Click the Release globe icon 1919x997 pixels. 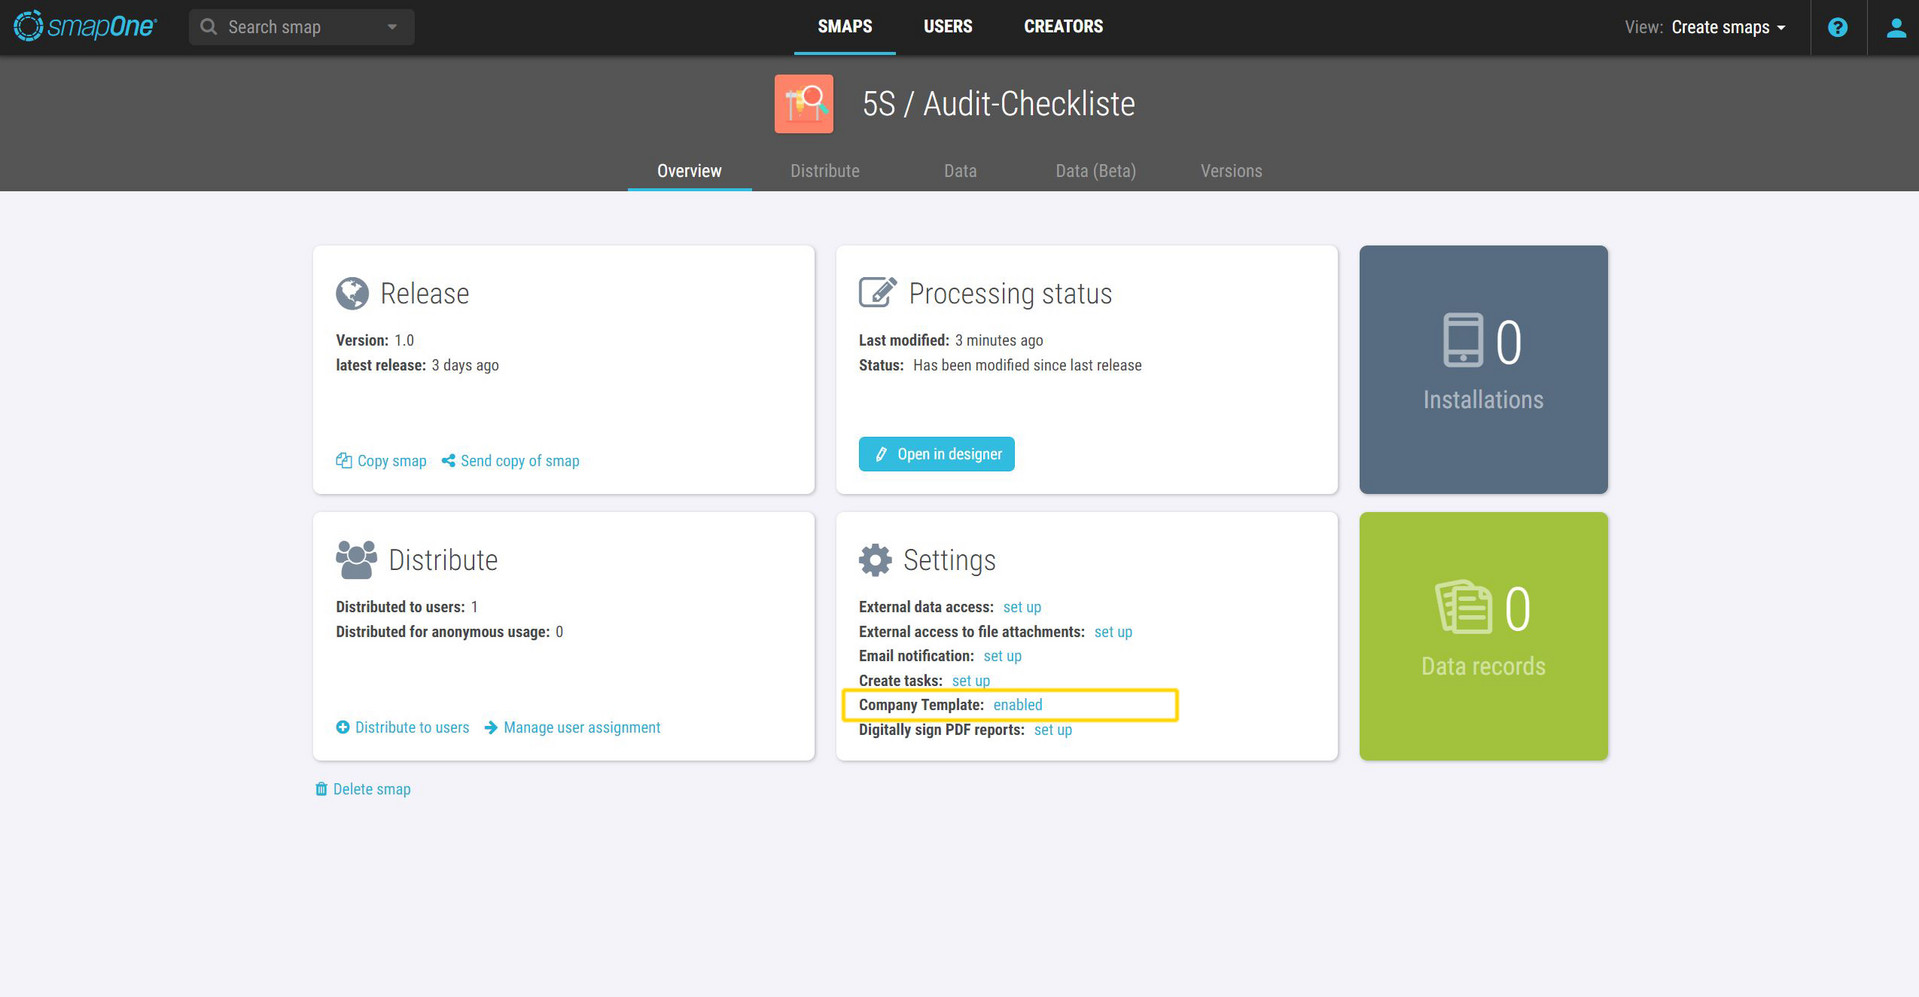tap(352, 293)
